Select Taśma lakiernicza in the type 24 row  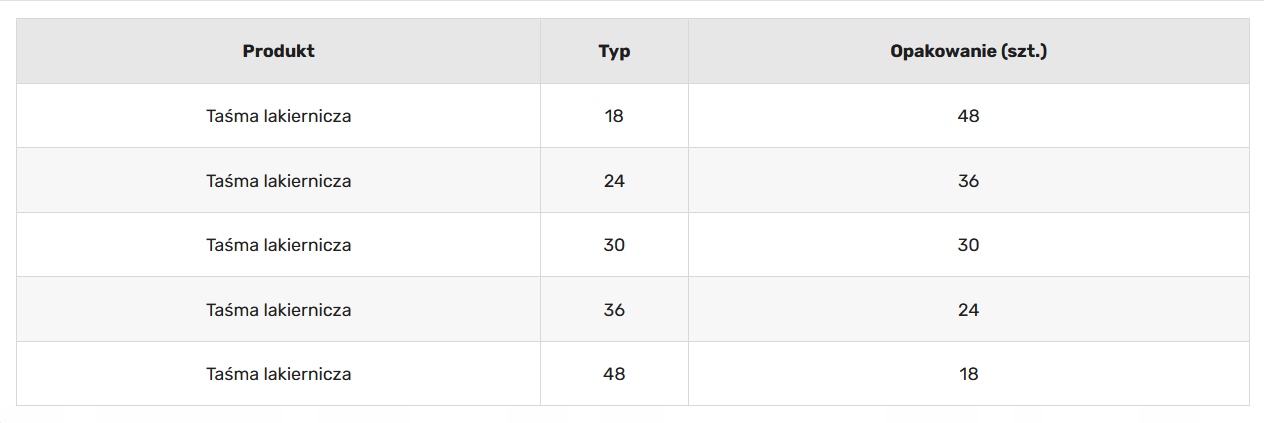[x=278, y=181]
